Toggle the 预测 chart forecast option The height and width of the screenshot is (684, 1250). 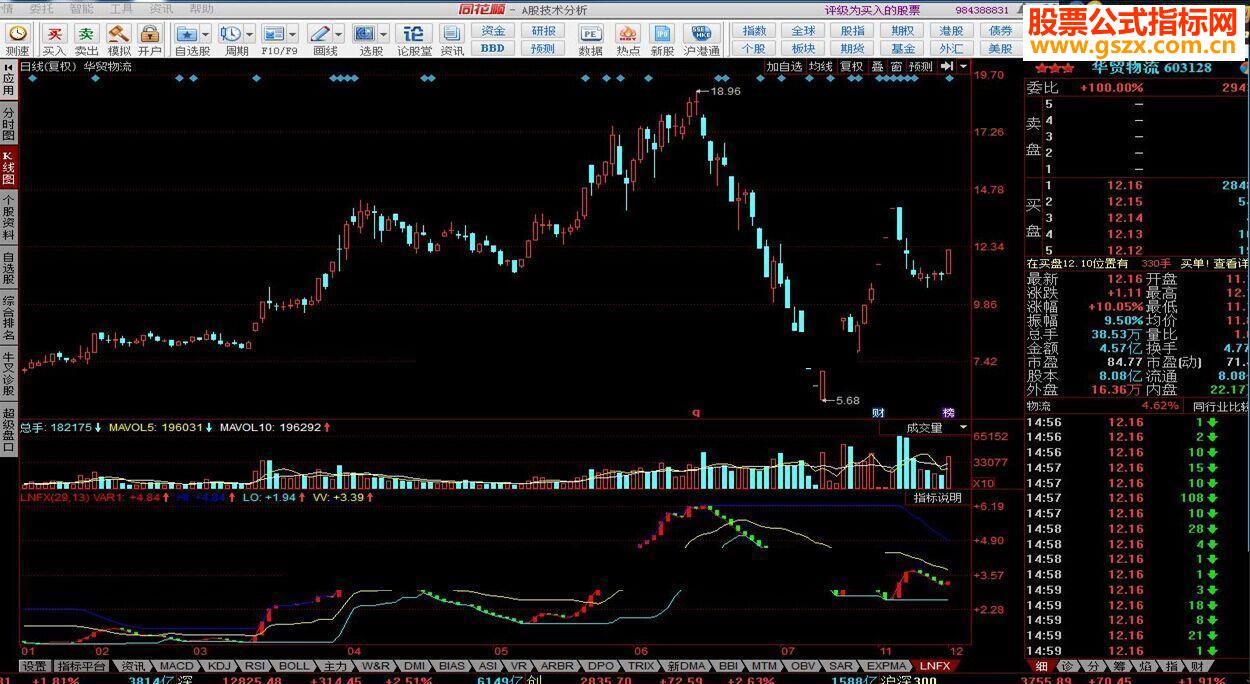pos(921,66)
